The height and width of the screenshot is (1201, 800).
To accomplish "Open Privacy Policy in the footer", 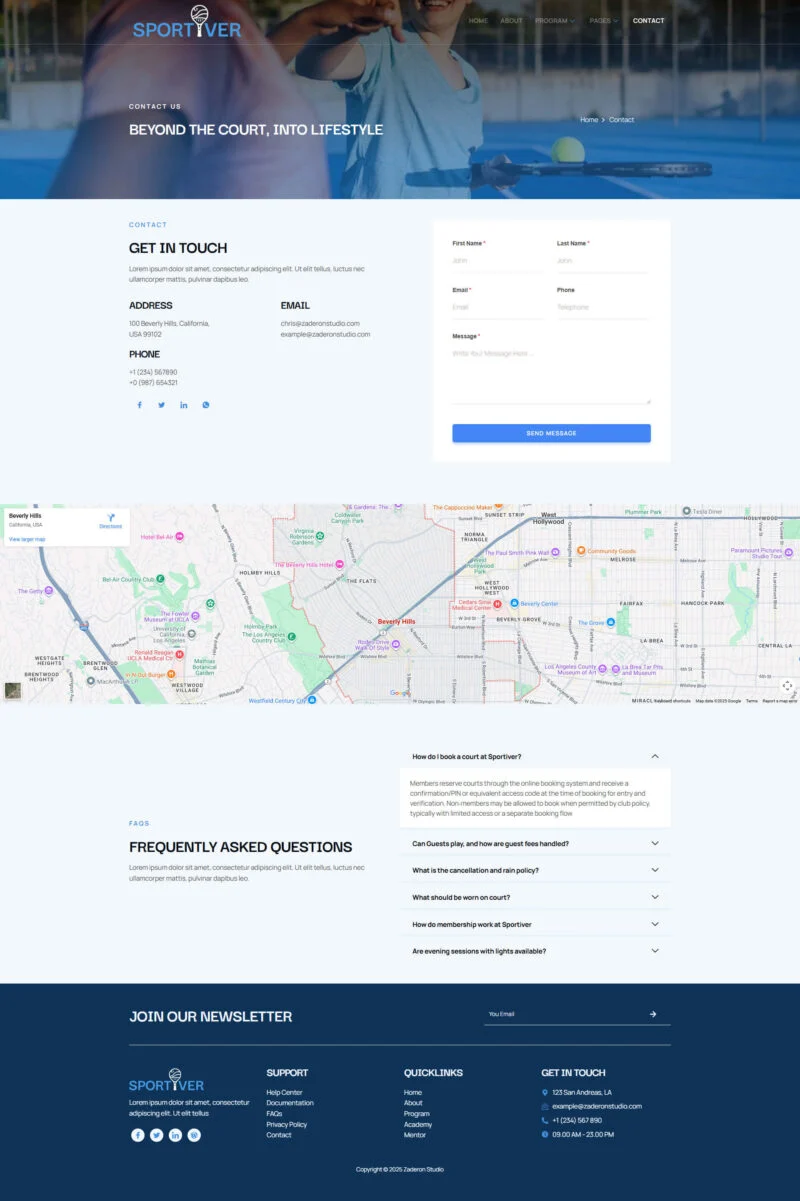I will click(x=287, y=1124).
